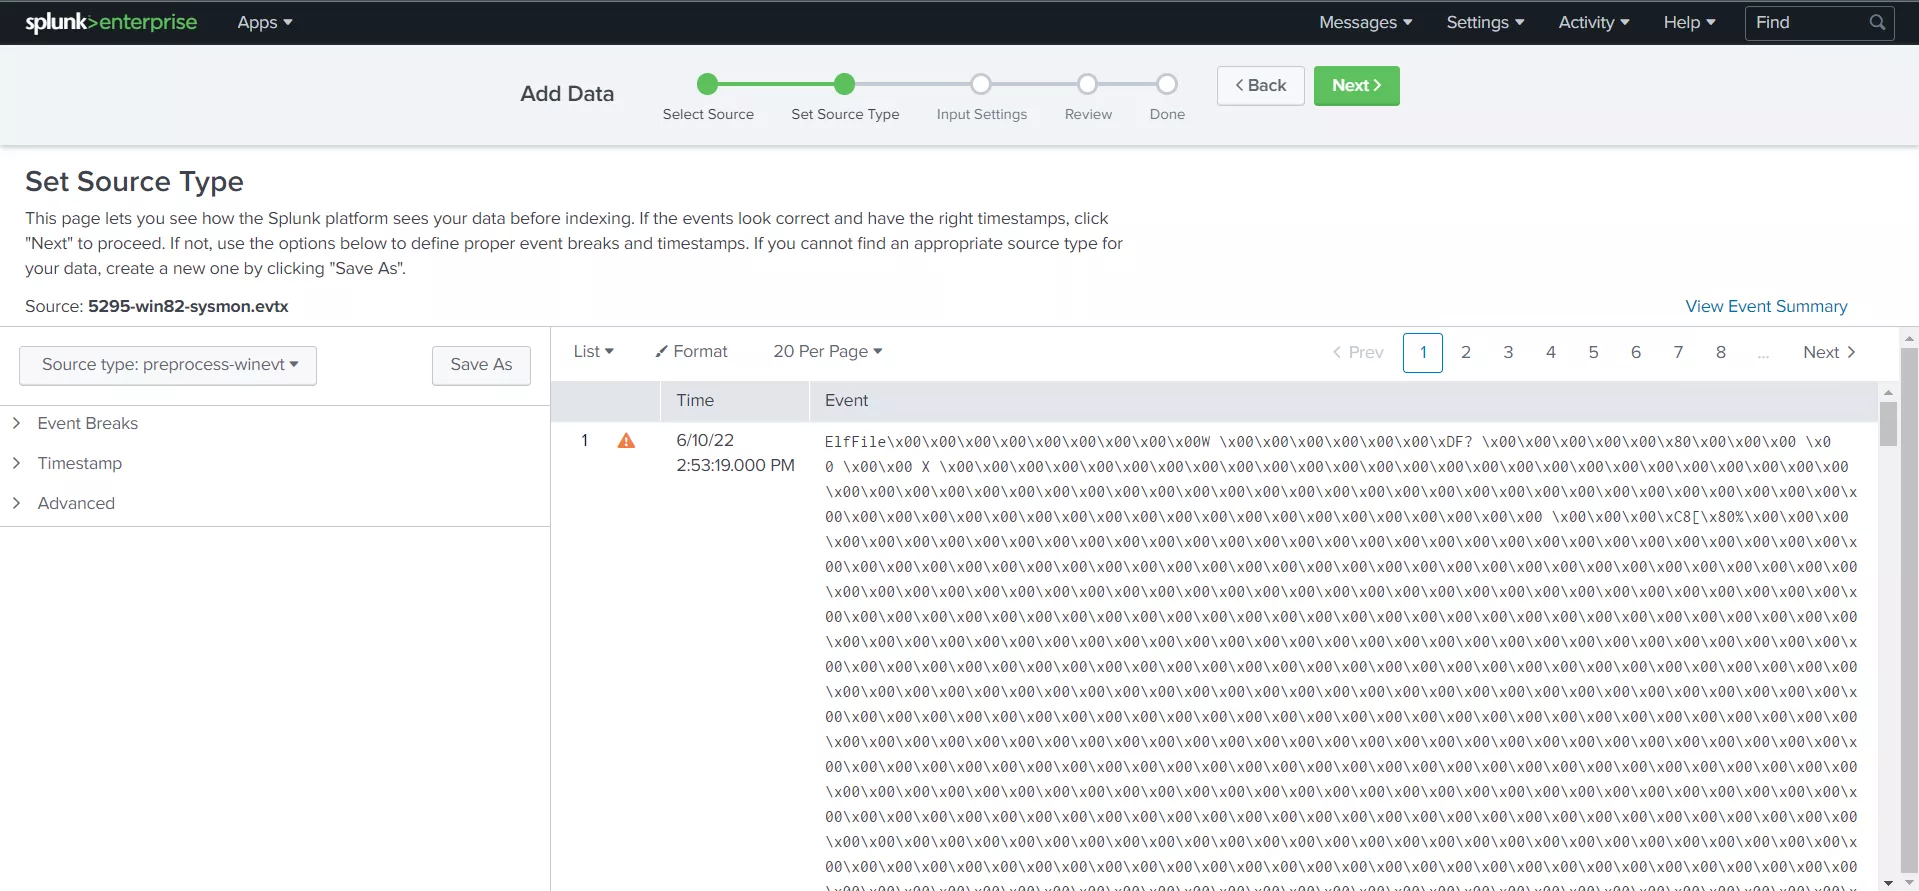Go to results page 1
The image size is (1919, 891).
(x=1422, y=352)
